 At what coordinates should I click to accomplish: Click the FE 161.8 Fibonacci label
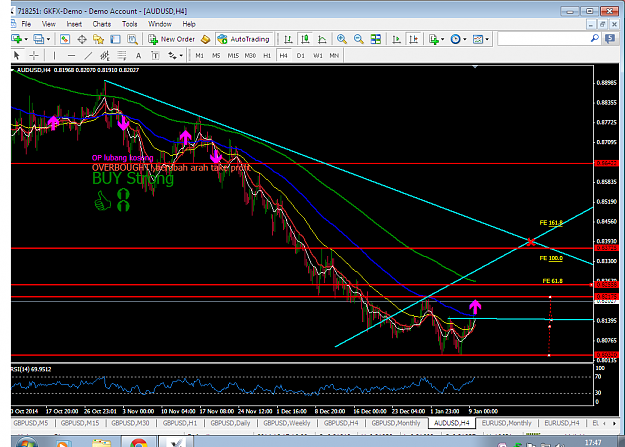[551, 223]
